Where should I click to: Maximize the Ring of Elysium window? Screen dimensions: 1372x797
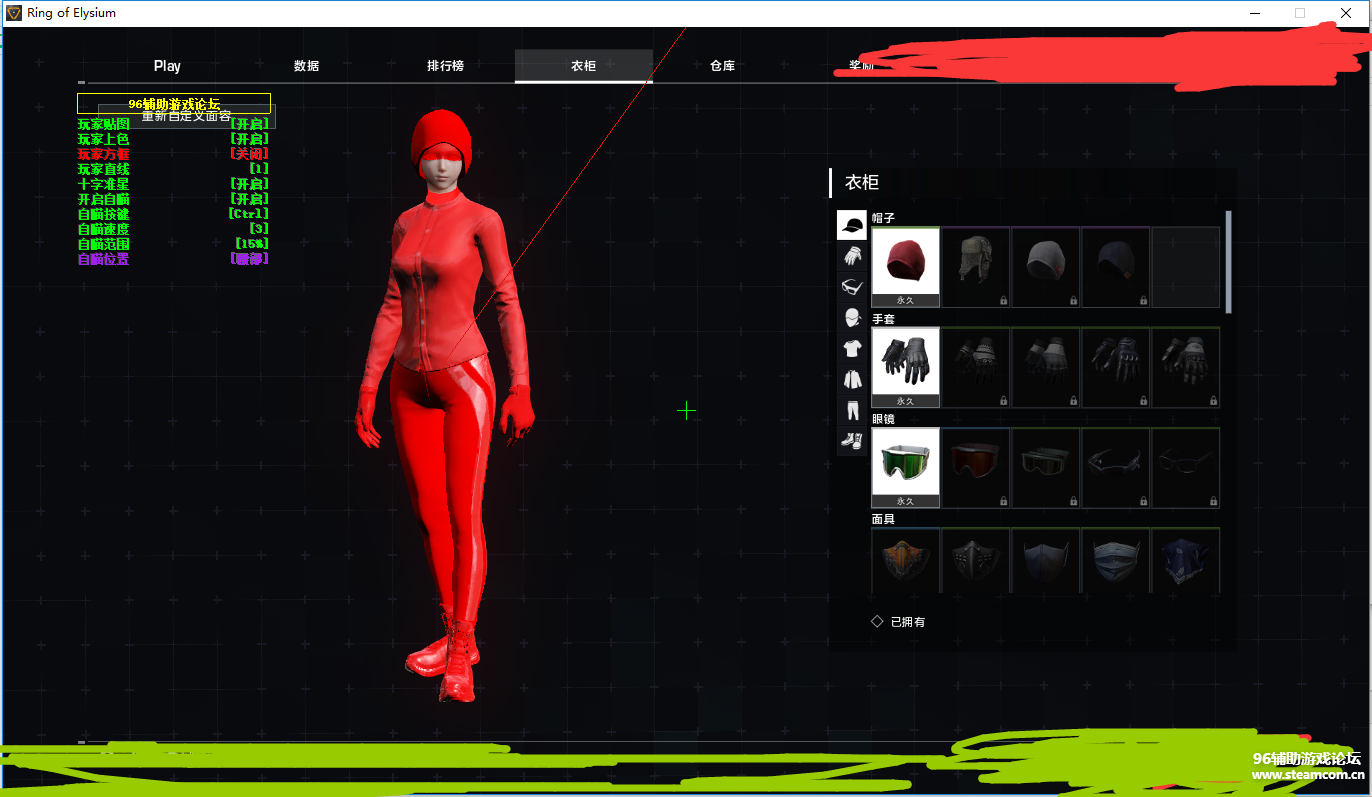coord(1300,13)
